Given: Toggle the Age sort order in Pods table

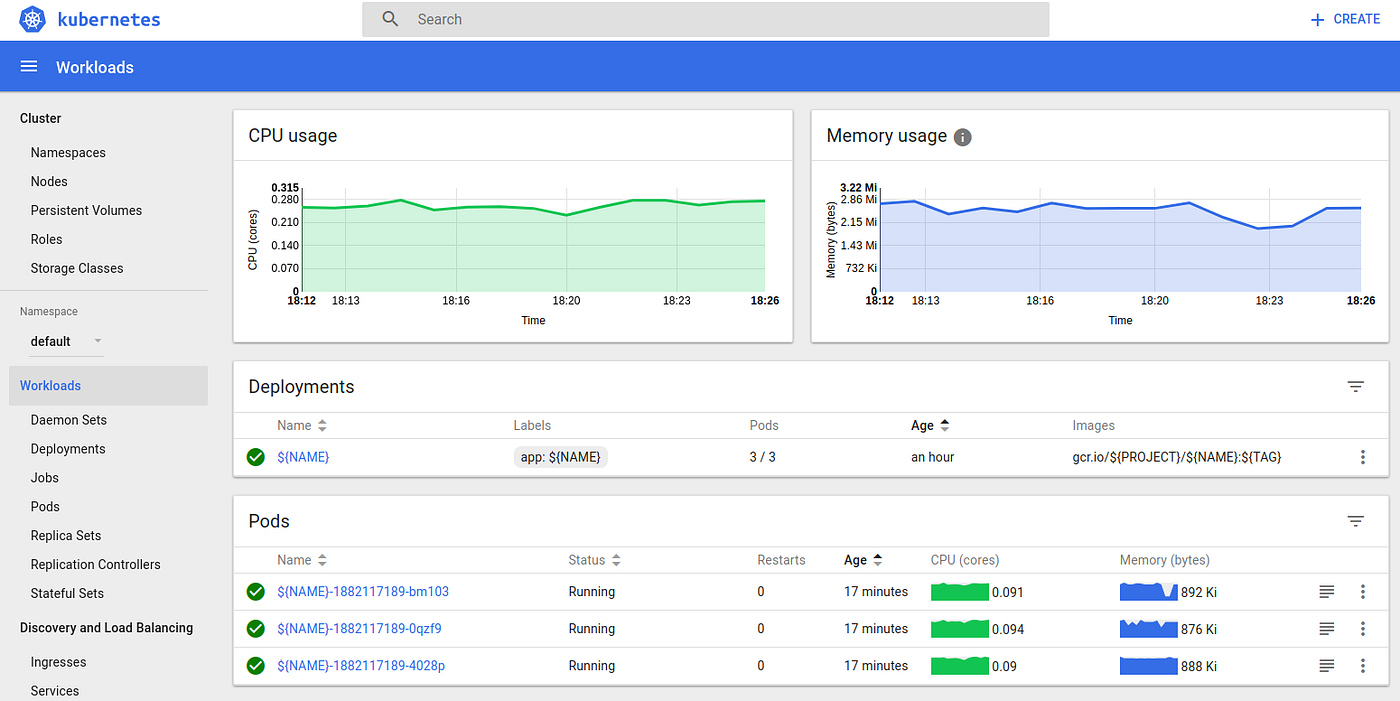Looking at the screenshot, I should point(880,560).
